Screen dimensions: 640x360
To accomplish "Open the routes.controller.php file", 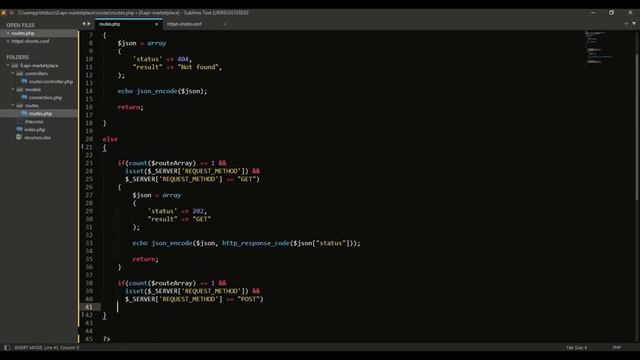I will [x=51, y=82].
